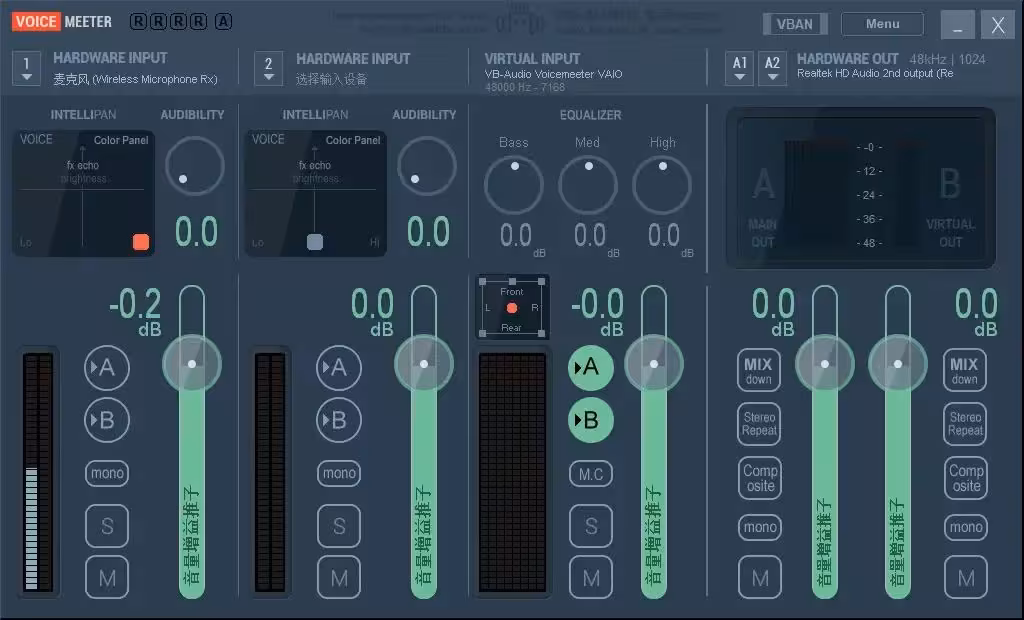Mute Hardware Input 2
The height and width of the screenshot is (620, 1024).
(x=339, y=578)
